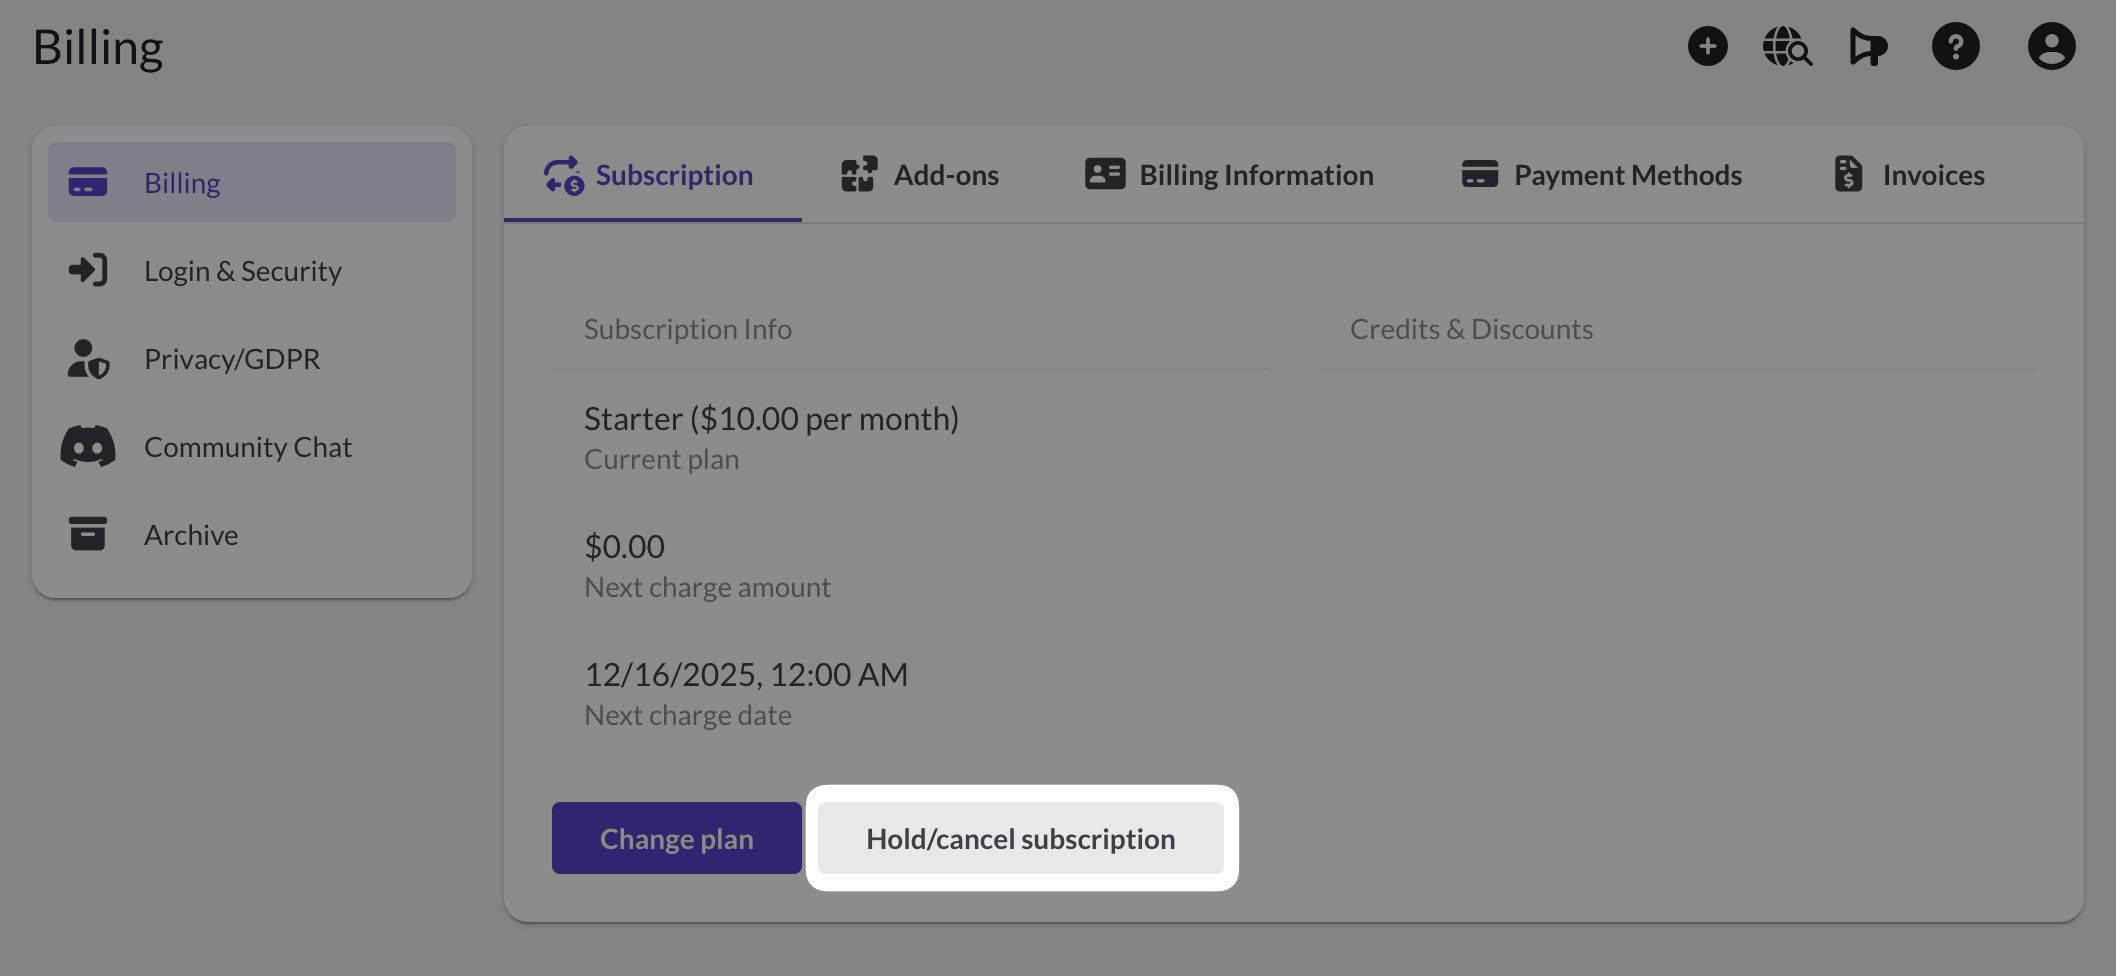
Task: Click the Discord Community Chat icon
Action: click(x=88, y=447)
